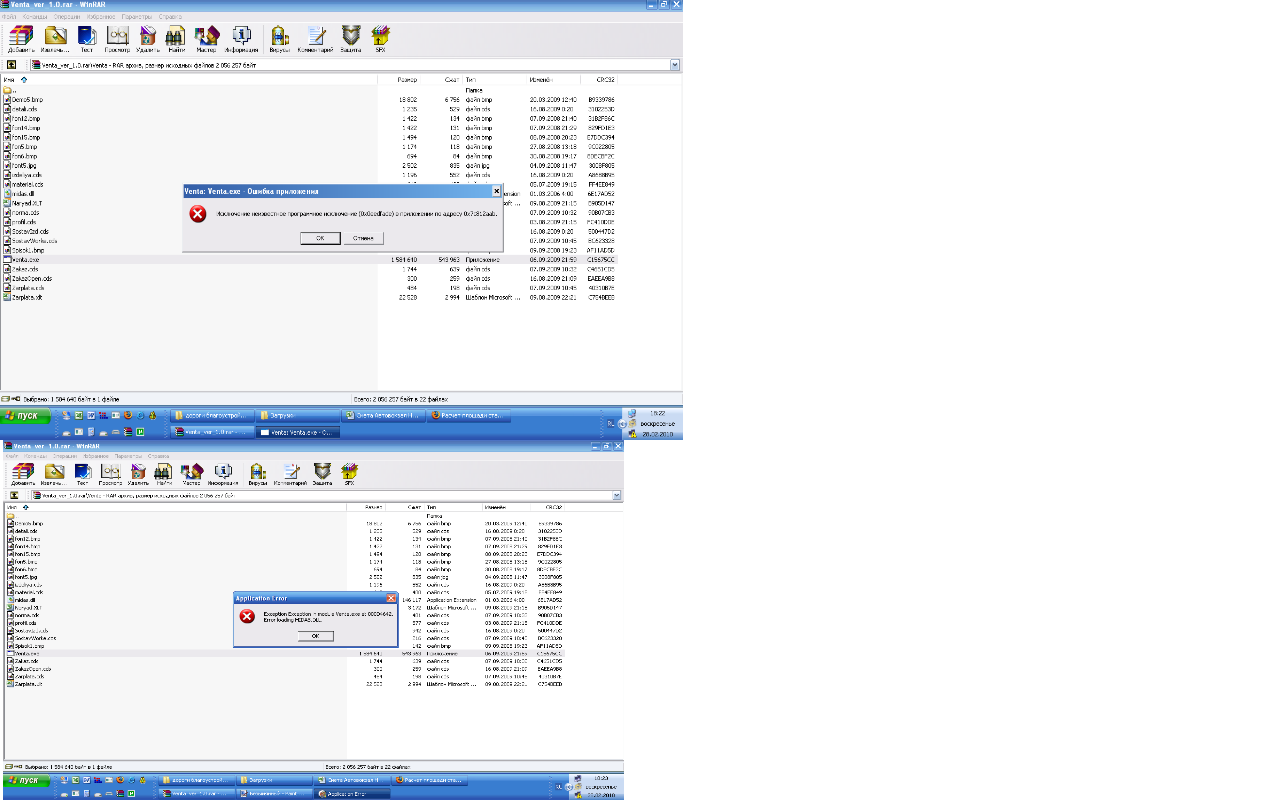Select Zarplata.xlt in upper WinRAR file list
This screenshot has width=1280, height=800.
(27, 297)
